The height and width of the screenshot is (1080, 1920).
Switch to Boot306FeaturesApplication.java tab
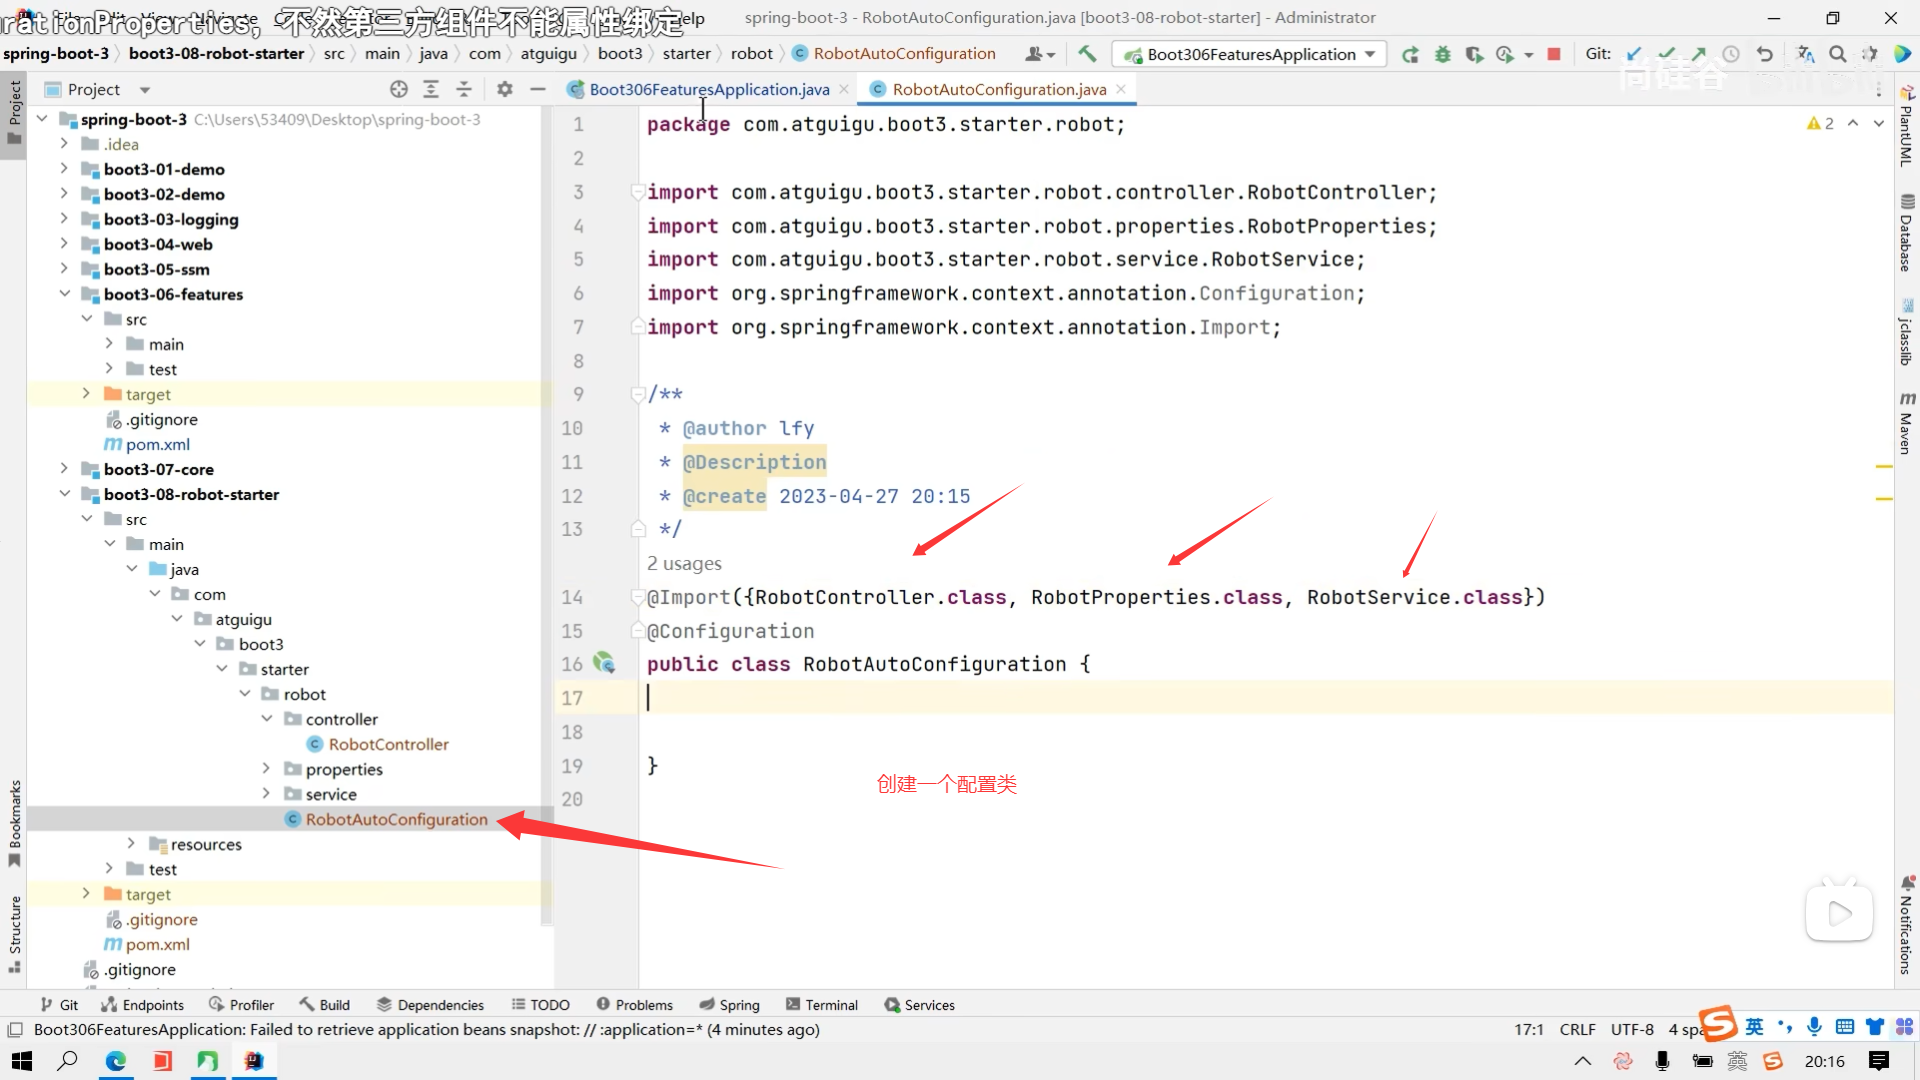point(708,89)
